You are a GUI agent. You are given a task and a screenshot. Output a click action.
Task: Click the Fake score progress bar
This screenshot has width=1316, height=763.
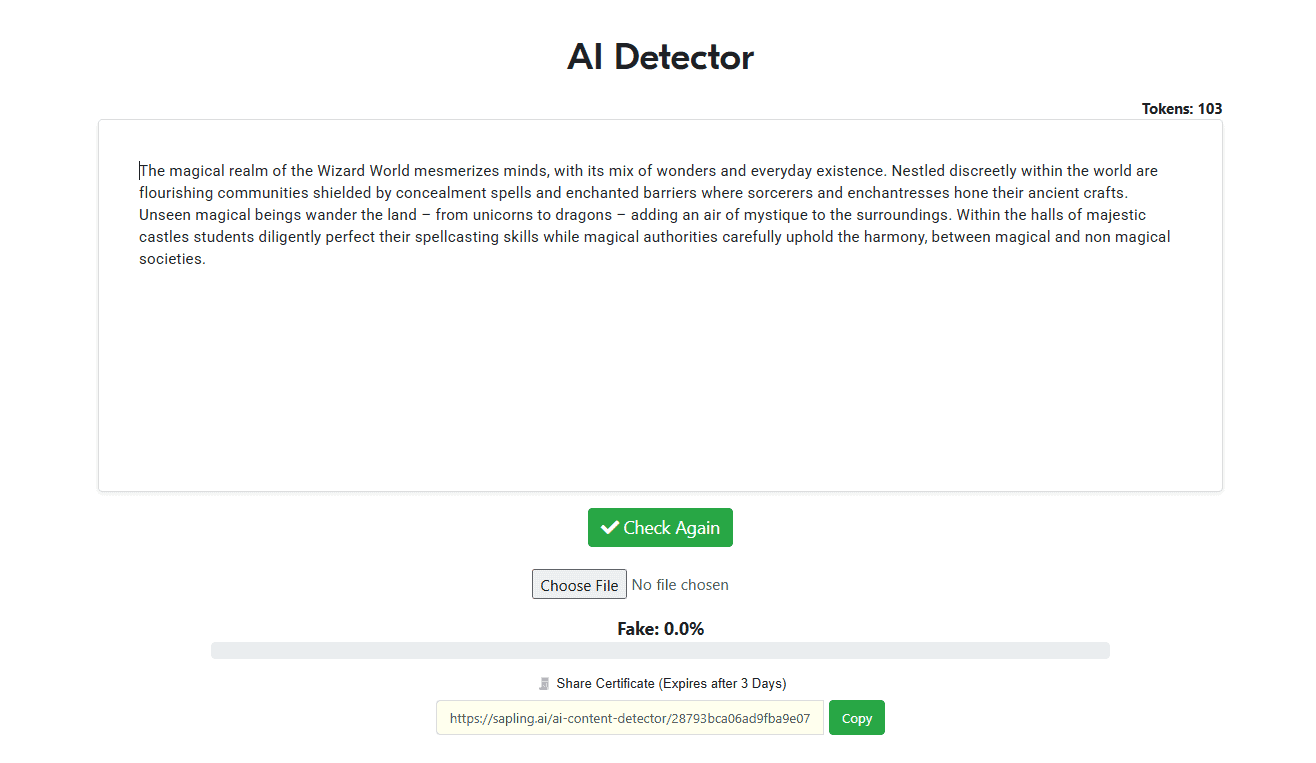coord(660,650)
